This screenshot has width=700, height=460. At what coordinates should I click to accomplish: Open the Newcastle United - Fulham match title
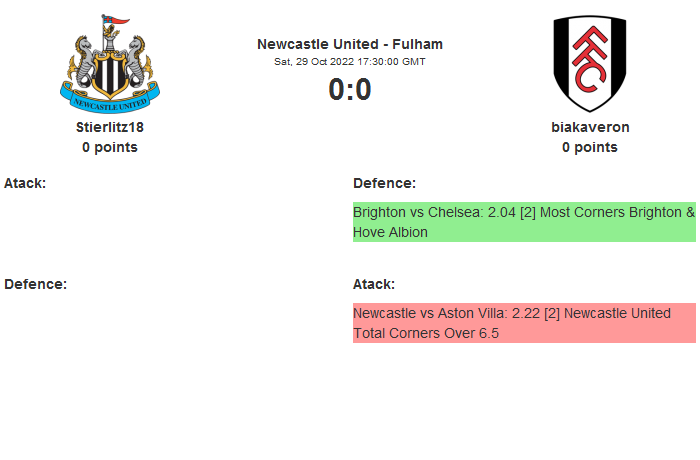tap(350, 44)
